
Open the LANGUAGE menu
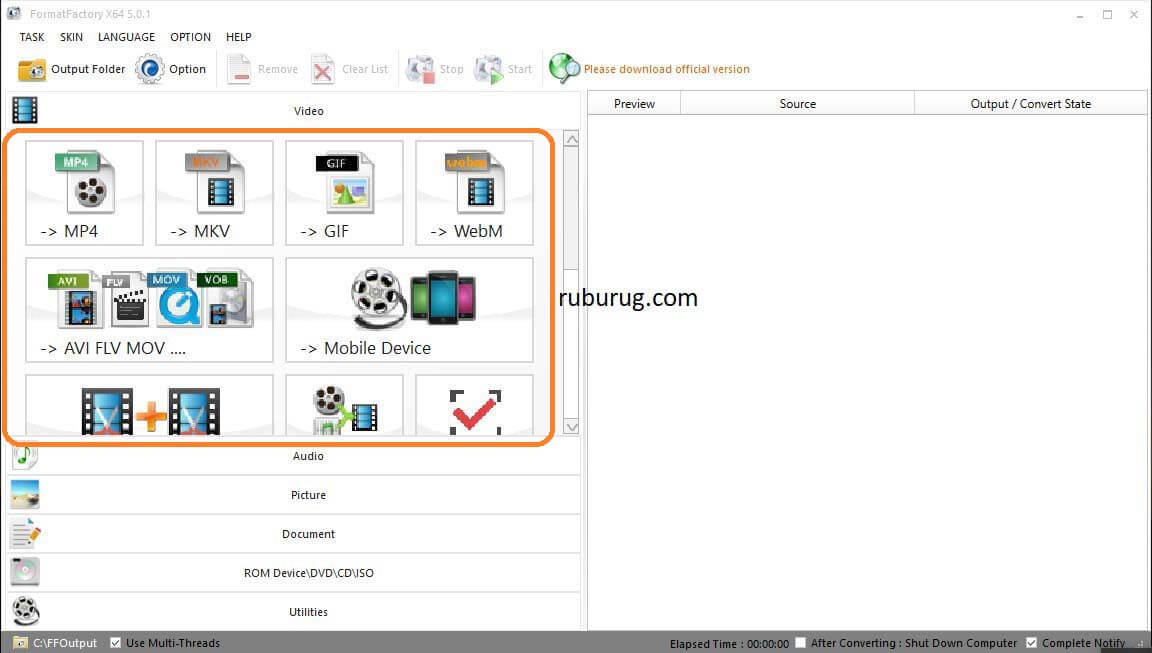[126, 37]
